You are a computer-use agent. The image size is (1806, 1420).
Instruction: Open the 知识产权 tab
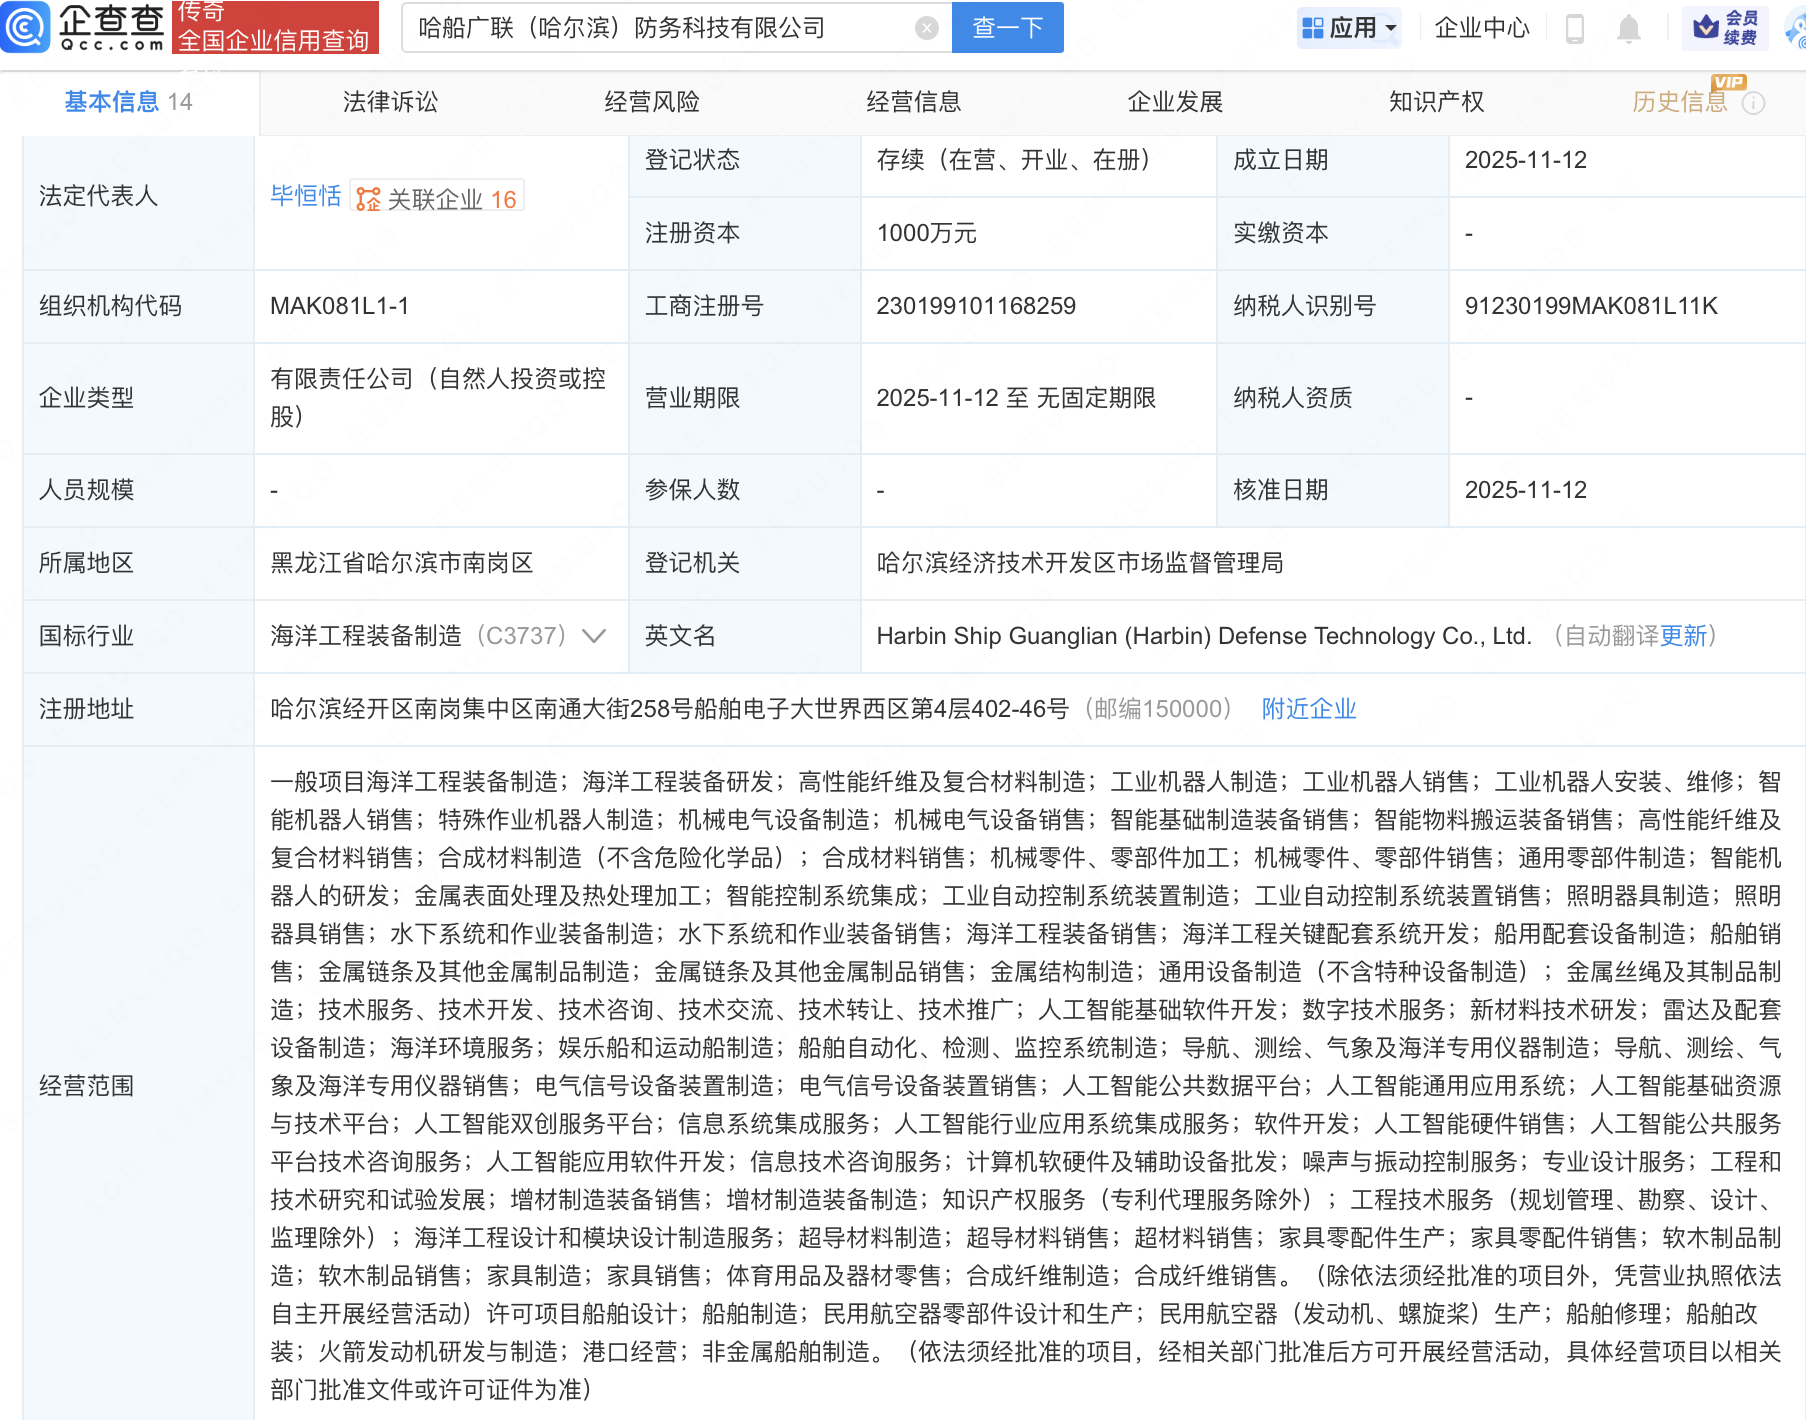pos(1436,102)
